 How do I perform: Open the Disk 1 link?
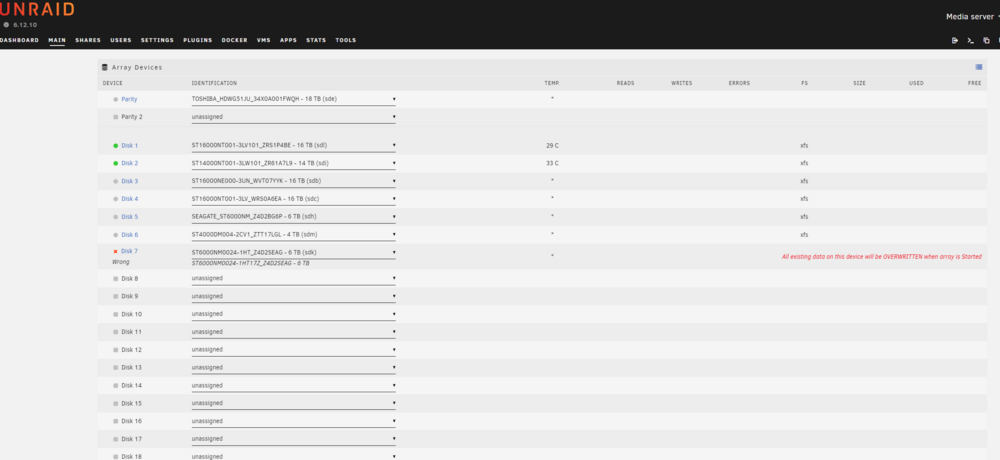(129, 145)
